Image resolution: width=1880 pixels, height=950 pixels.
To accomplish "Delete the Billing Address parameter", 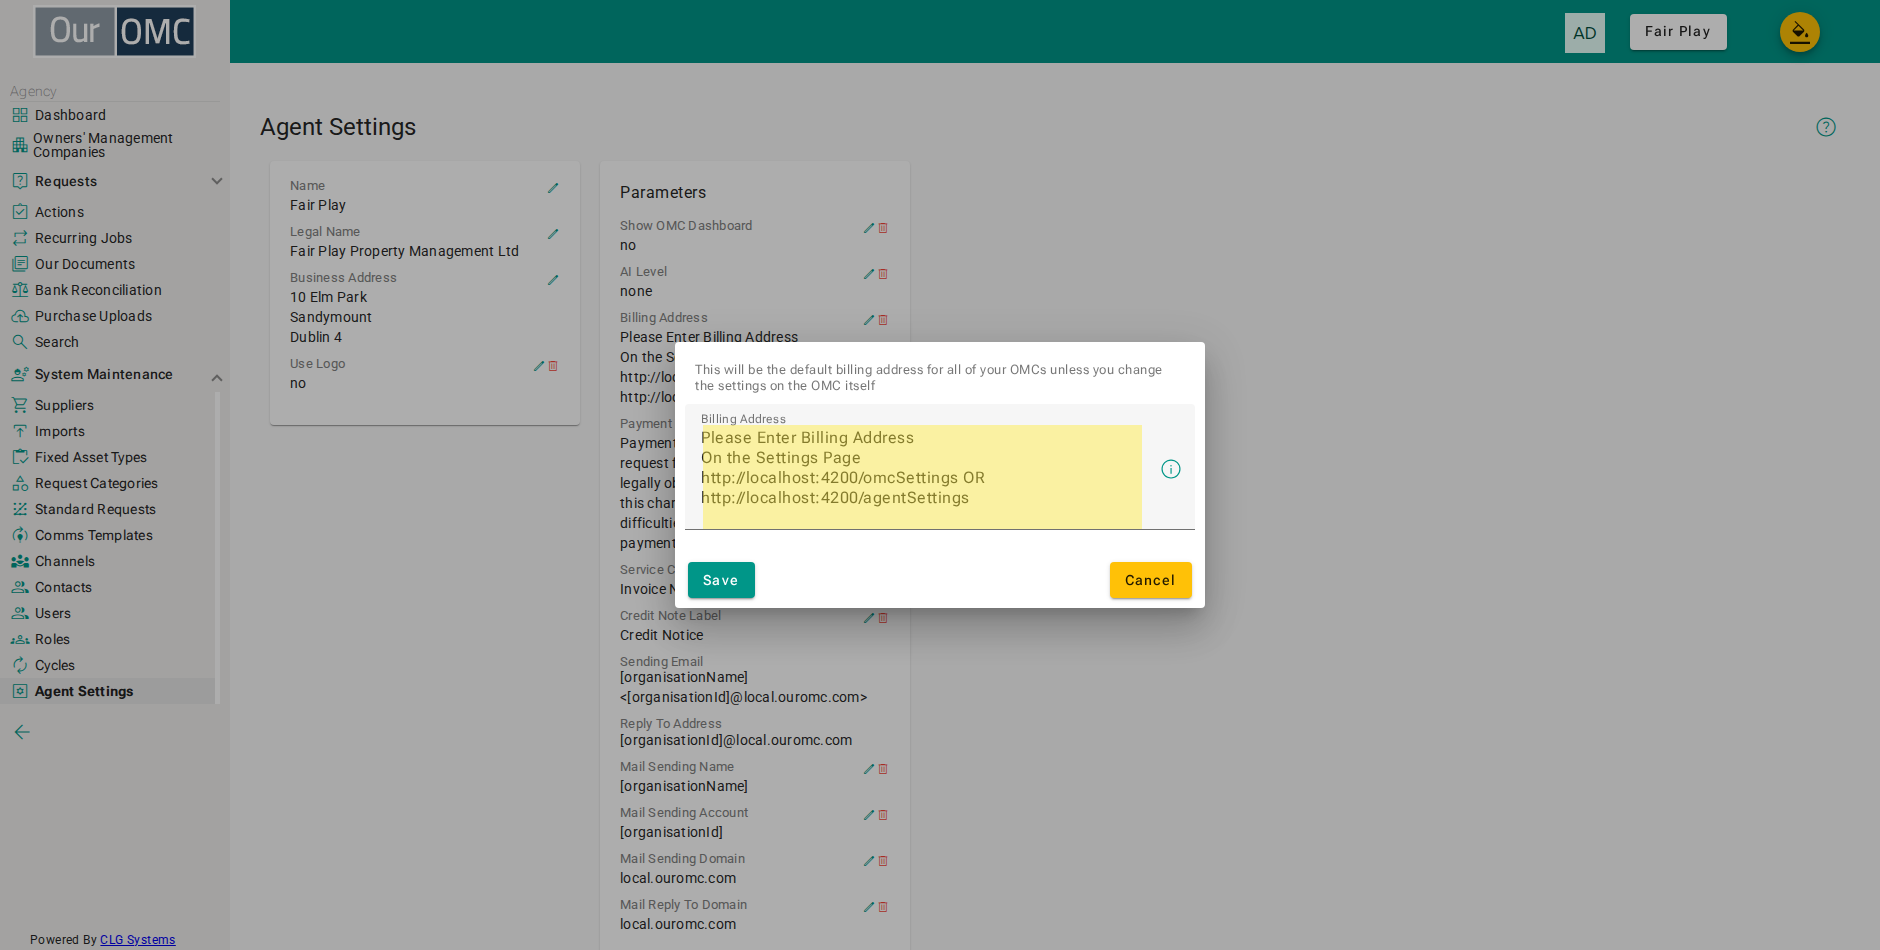I will click(883, 320).
